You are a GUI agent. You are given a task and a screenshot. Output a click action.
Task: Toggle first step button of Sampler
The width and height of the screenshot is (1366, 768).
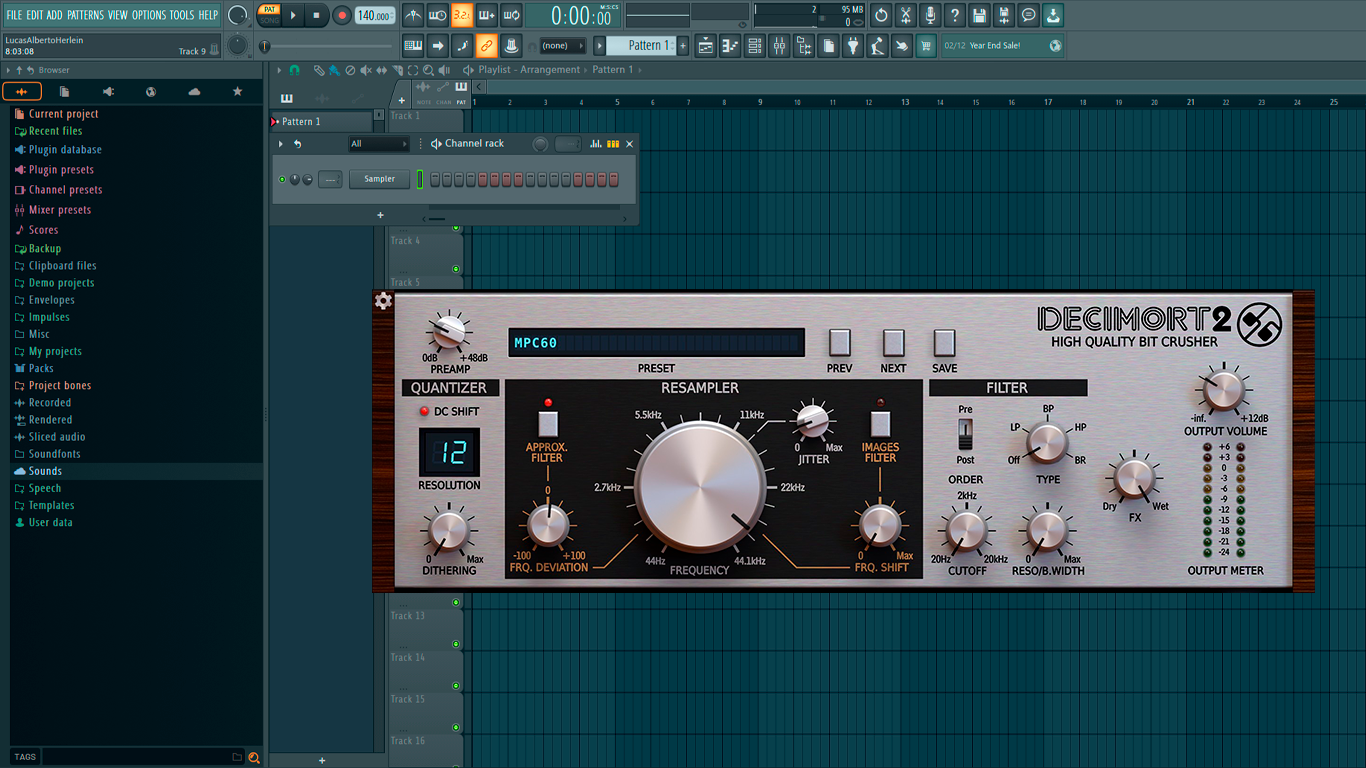[435, 179]
